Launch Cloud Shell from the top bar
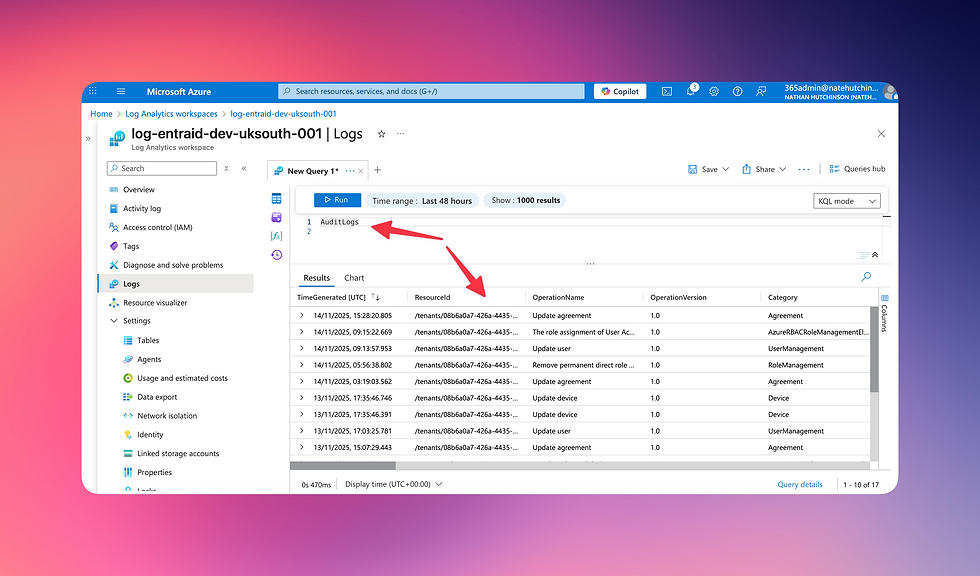 coord(666,91)
